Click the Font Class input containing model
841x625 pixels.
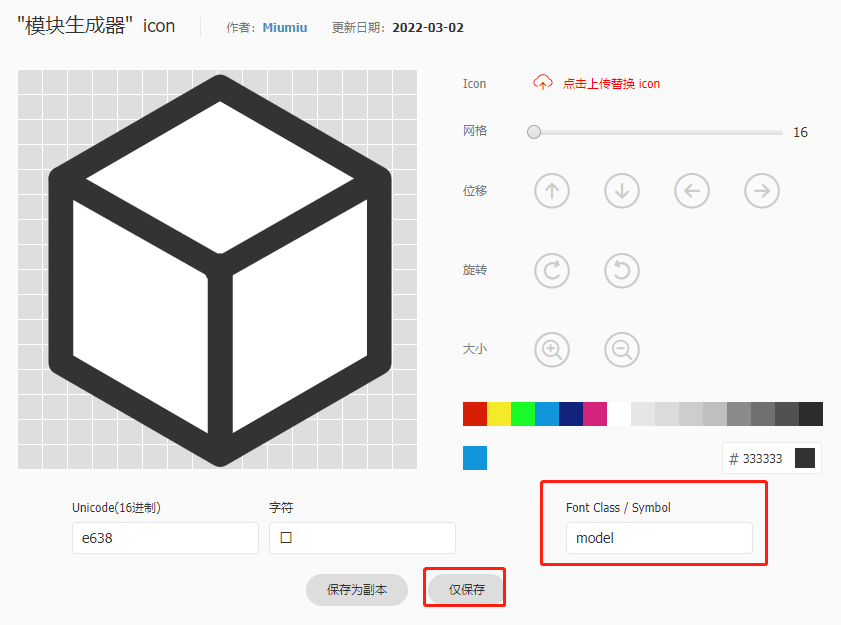point(659,538)
